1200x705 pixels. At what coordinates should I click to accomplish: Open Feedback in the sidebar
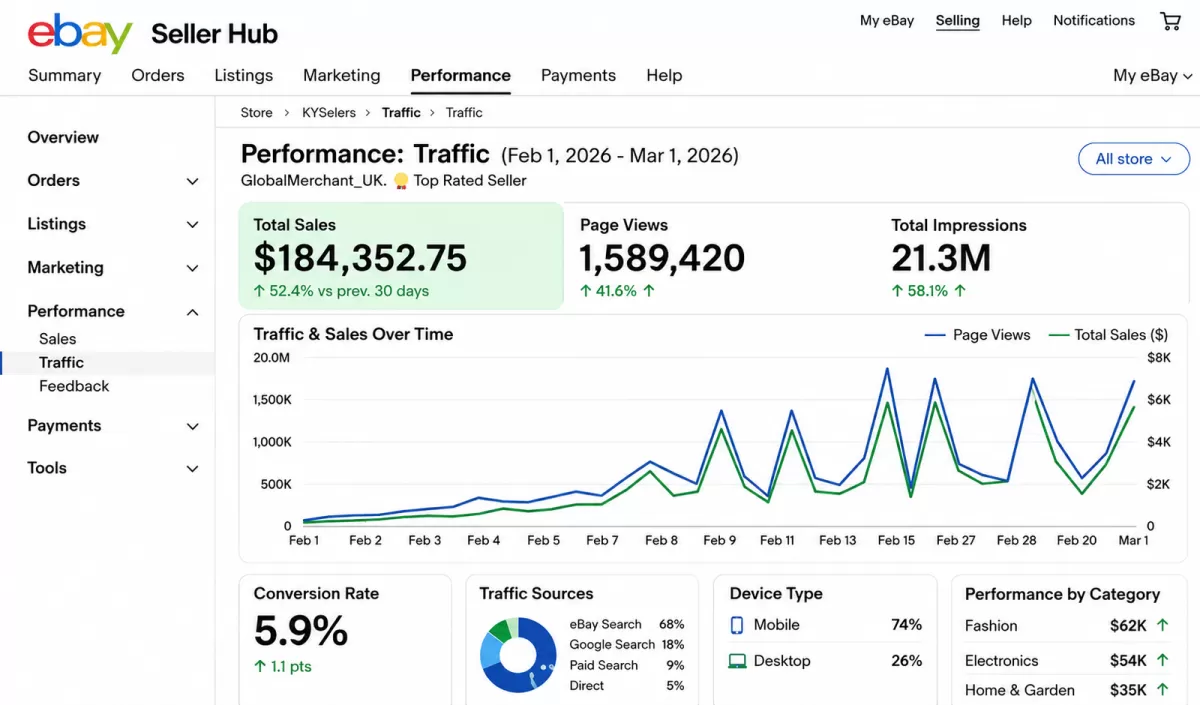tap(74, 386)
